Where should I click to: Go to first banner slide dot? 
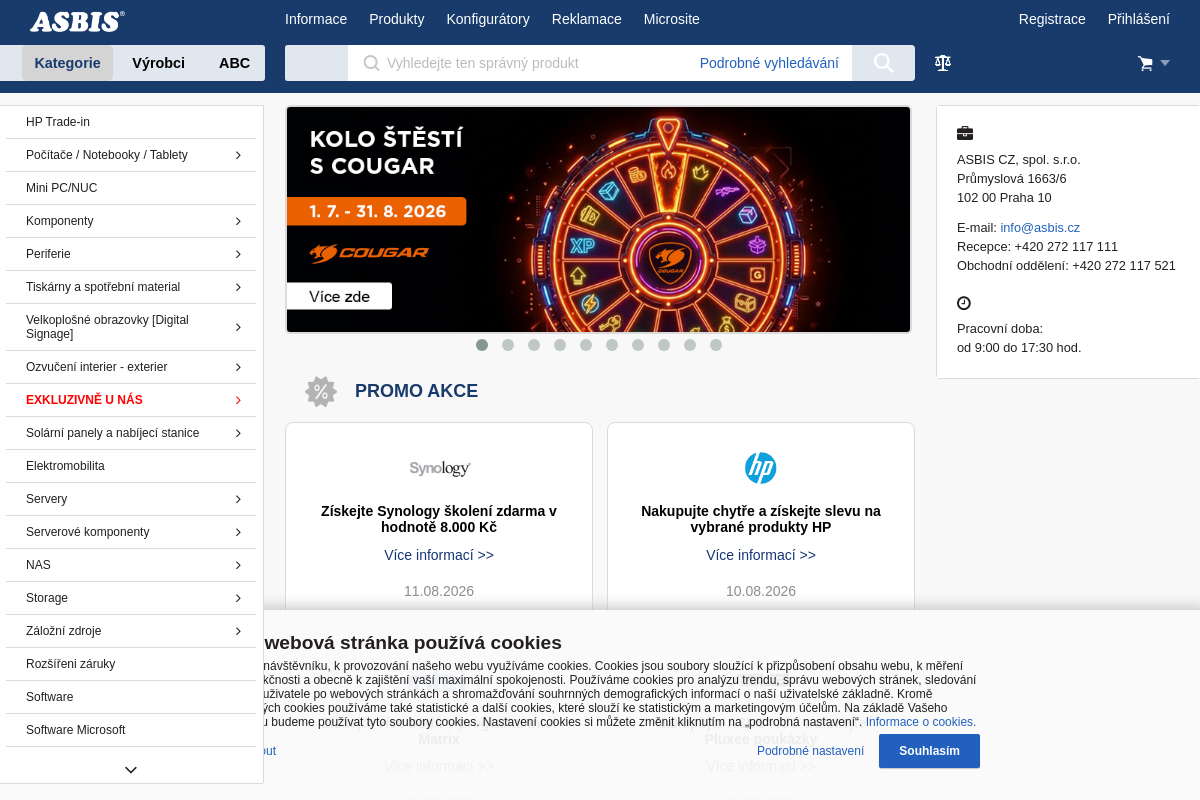click(x=482, y=345)
